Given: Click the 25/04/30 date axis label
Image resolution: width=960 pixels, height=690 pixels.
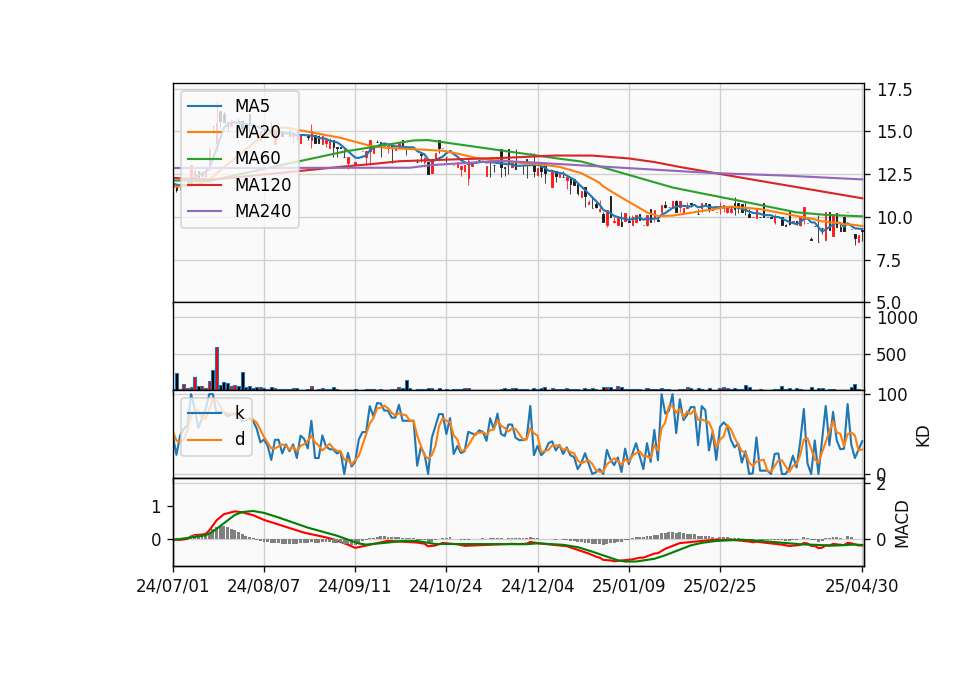Looking at the screenshot, I should 862,586.
